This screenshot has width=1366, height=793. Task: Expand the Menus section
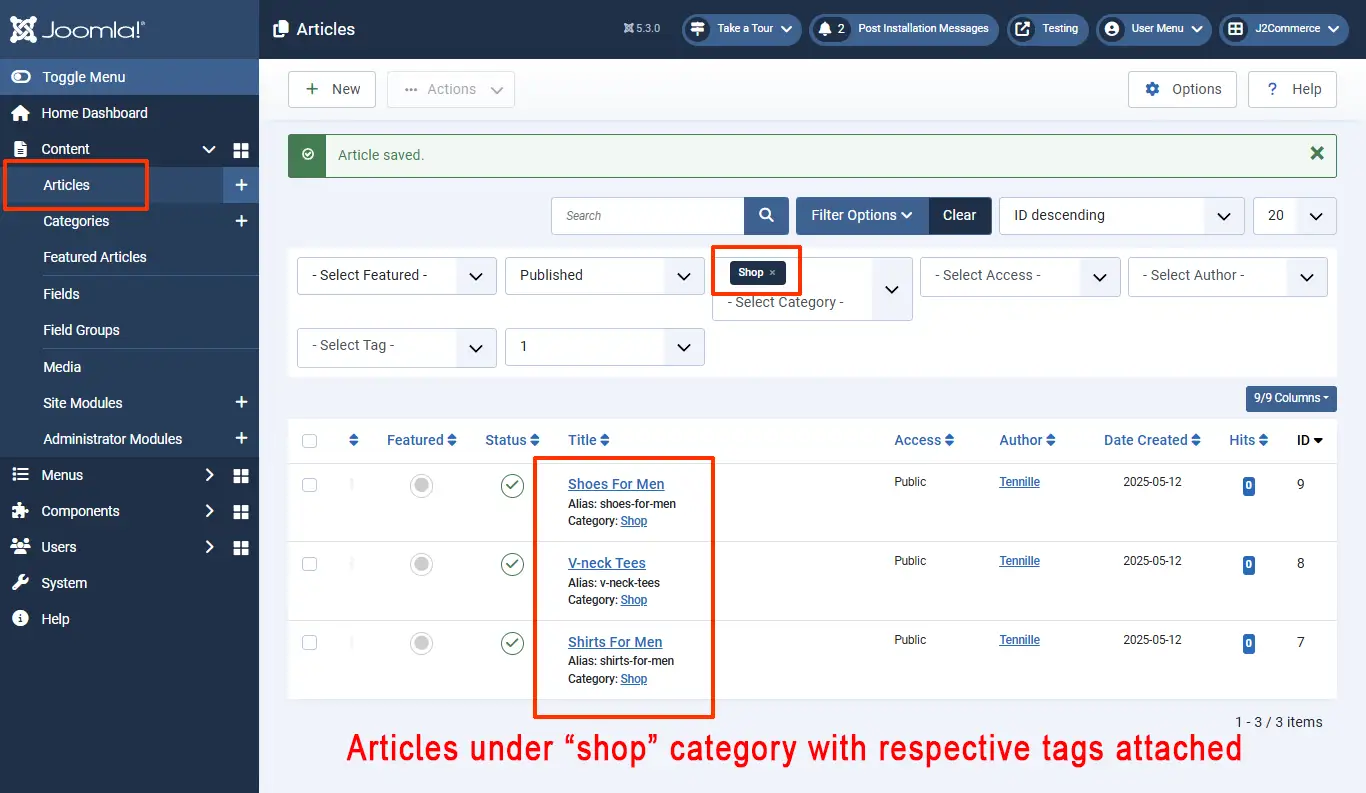pyautogui.click(x=209, y=475)
